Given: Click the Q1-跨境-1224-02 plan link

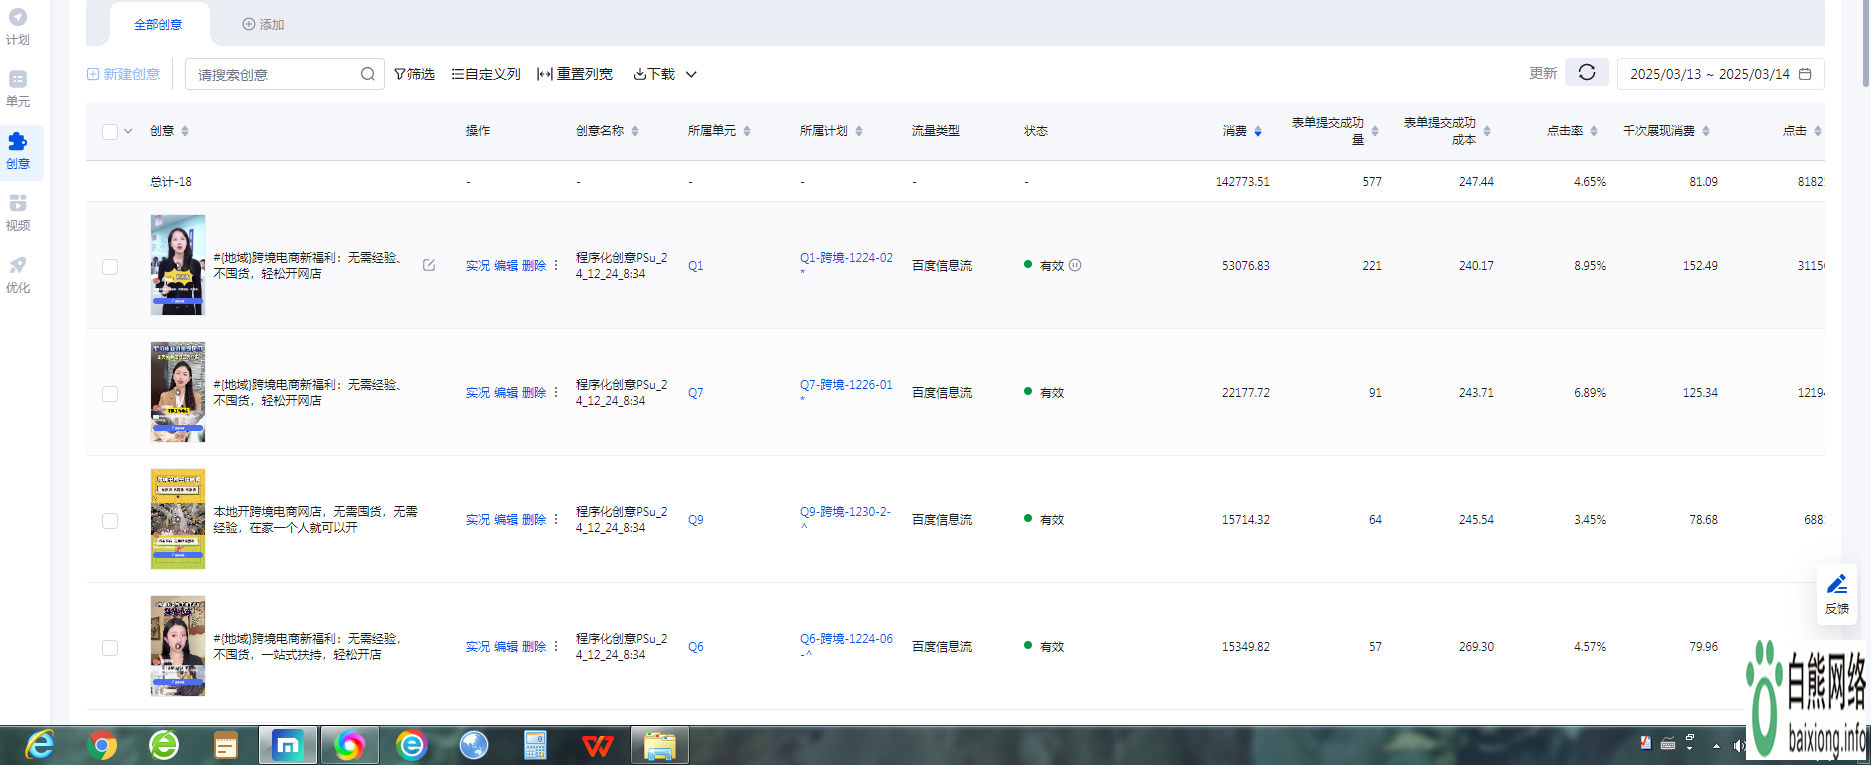Looking at the screenshot, I should tap(846, 258).
